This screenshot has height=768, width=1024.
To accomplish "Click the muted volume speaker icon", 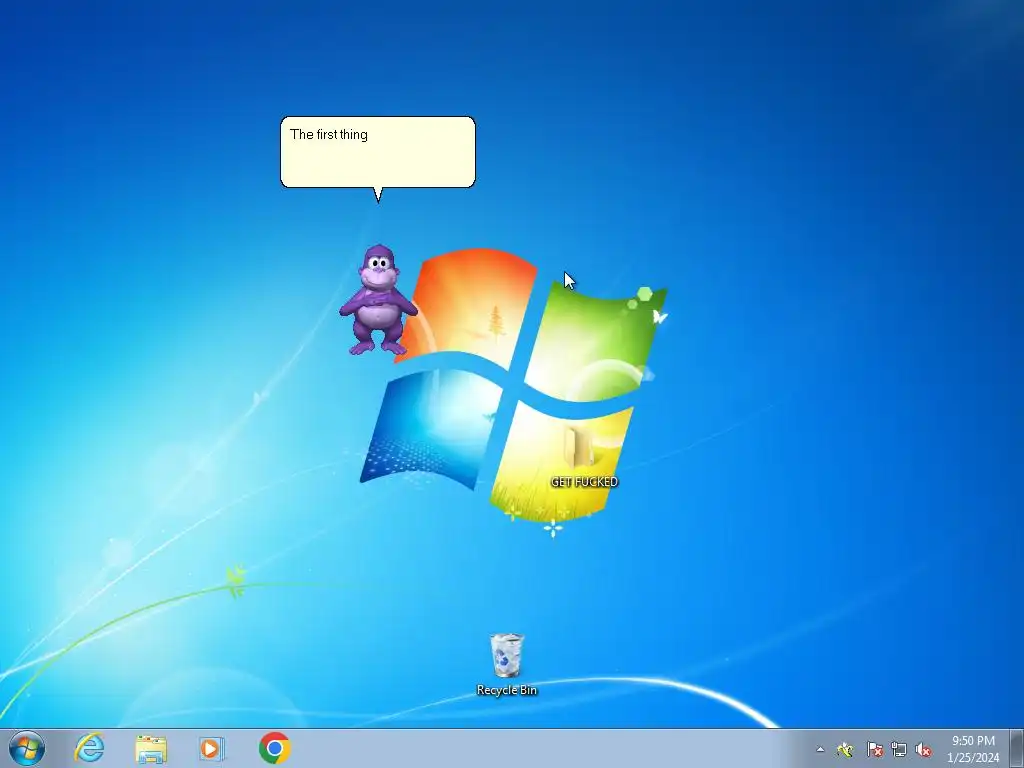I will click(923, 750).
